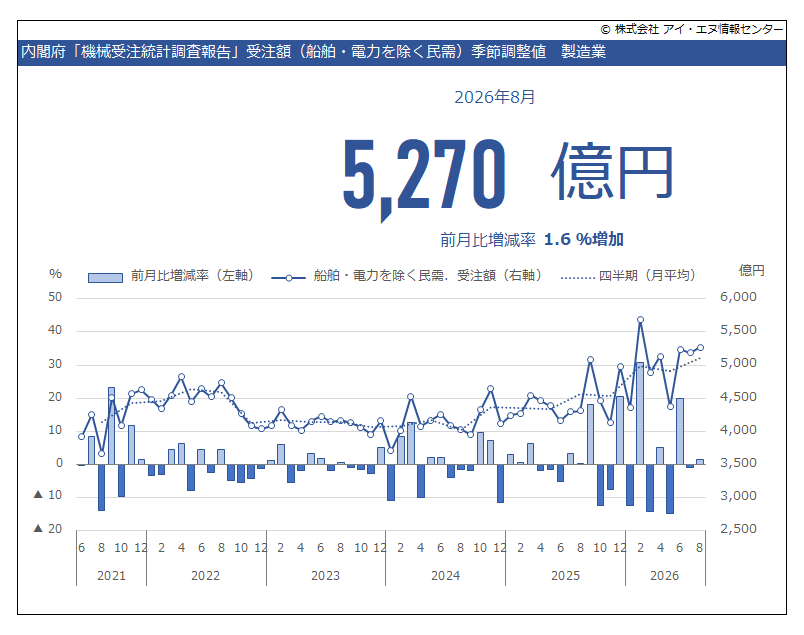Click the right axis value 6,000
This screenshot has width=804, height=635.
(x=738, y=296)
